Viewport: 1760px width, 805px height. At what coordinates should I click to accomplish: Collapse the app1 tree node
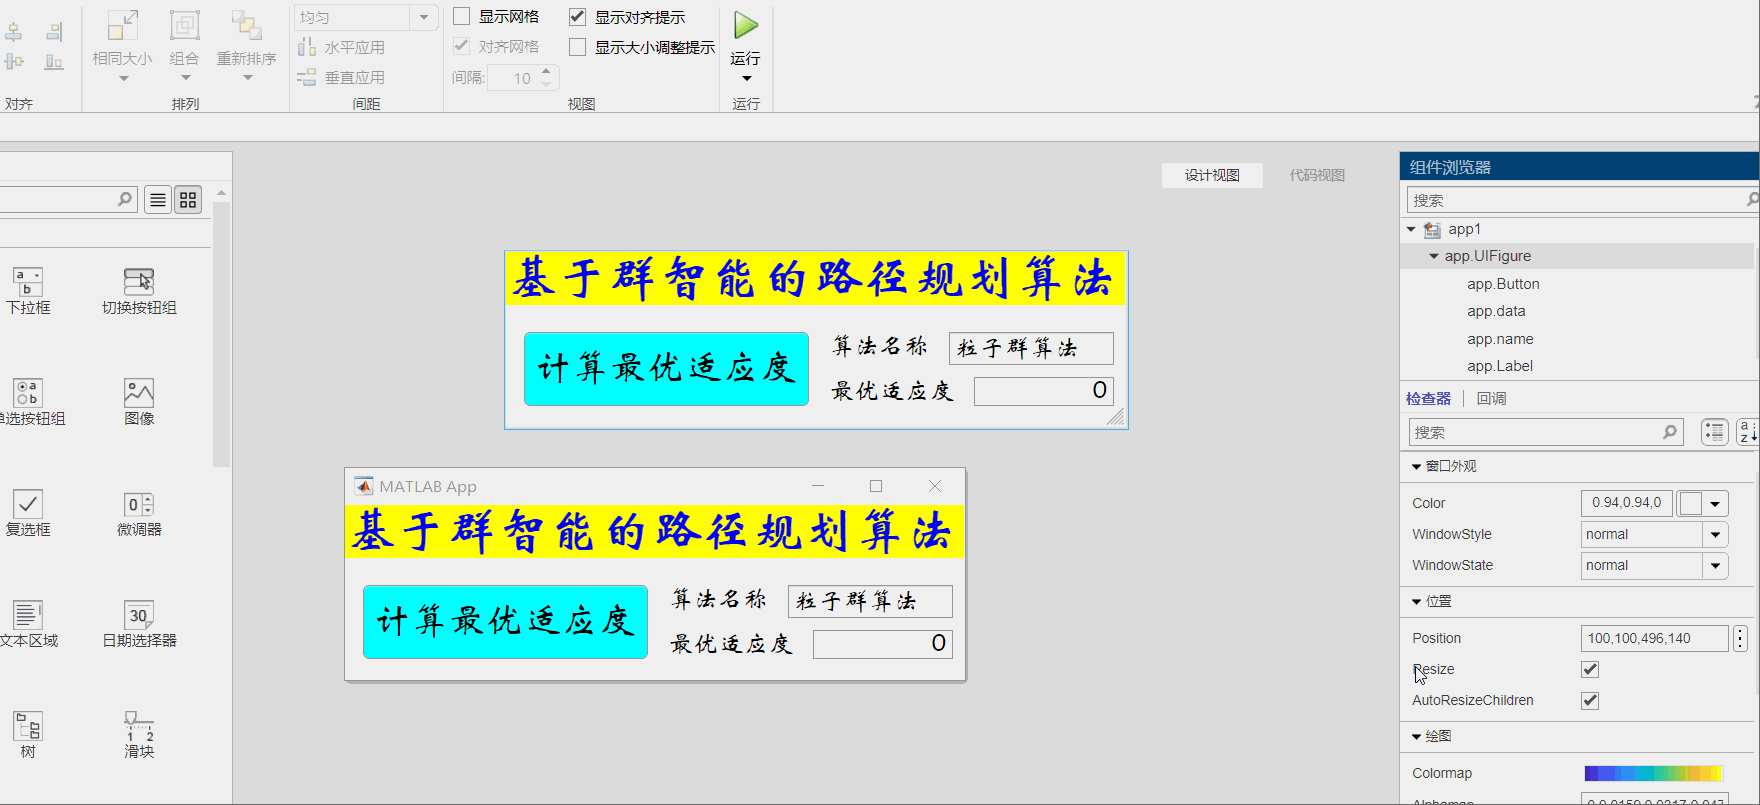tap(1411, 229)
